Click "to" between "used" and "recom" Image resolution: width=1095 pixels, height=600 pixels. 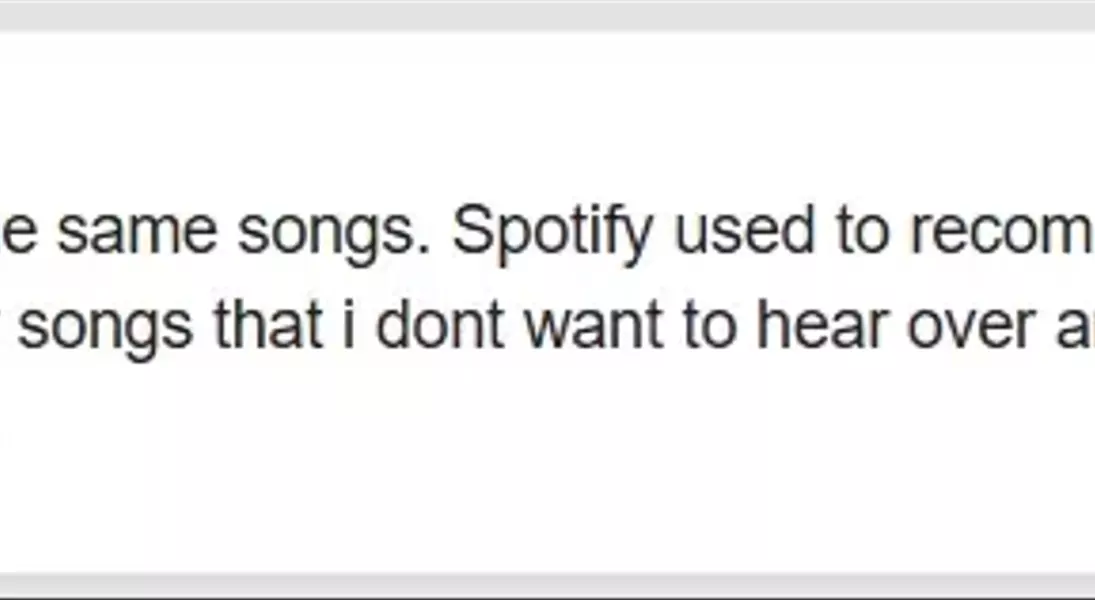(x=862, y=232)
